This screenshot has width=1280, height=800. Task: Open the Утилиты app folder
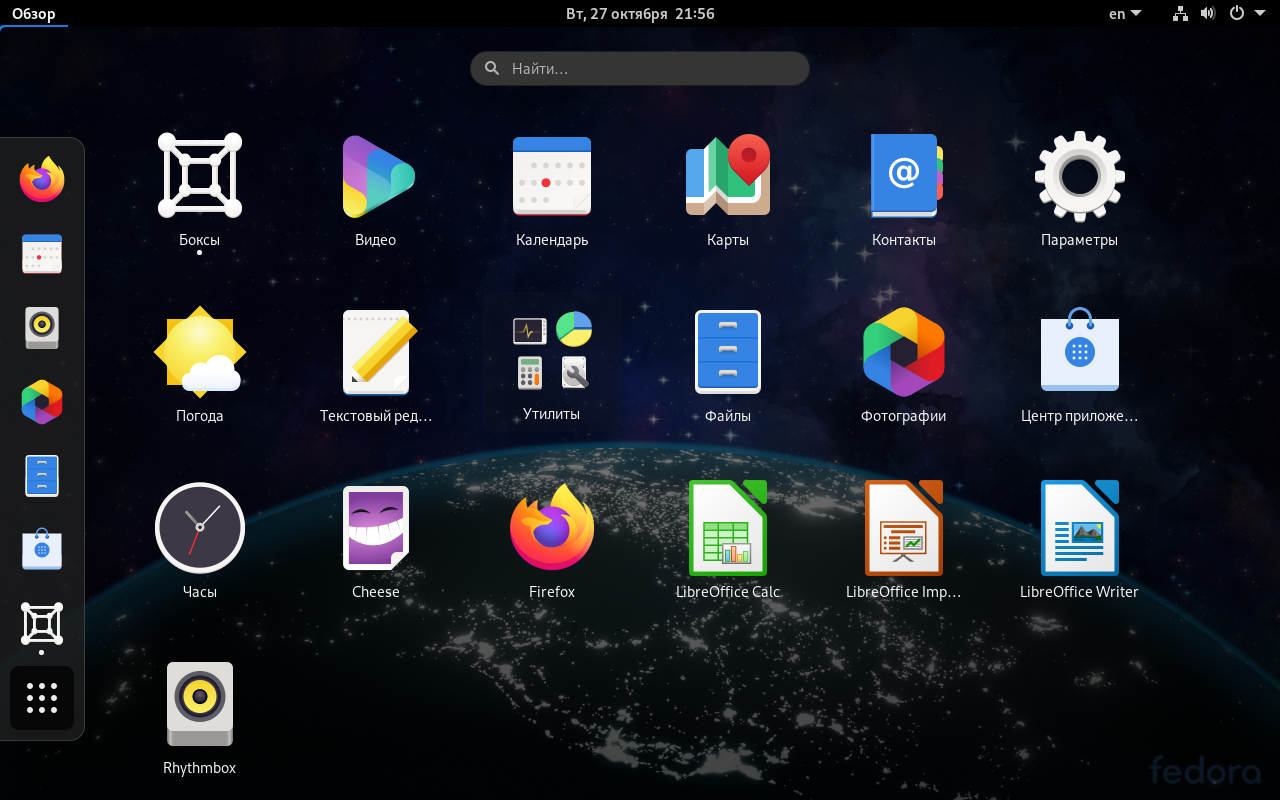[x=552, y=351]
